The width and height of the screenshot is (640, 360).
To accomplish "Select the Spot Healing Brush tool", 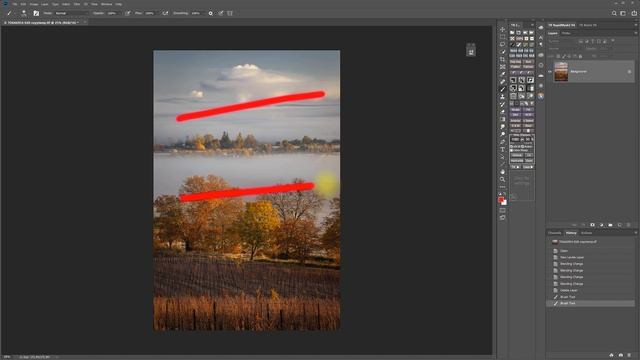I will point(502,82).
